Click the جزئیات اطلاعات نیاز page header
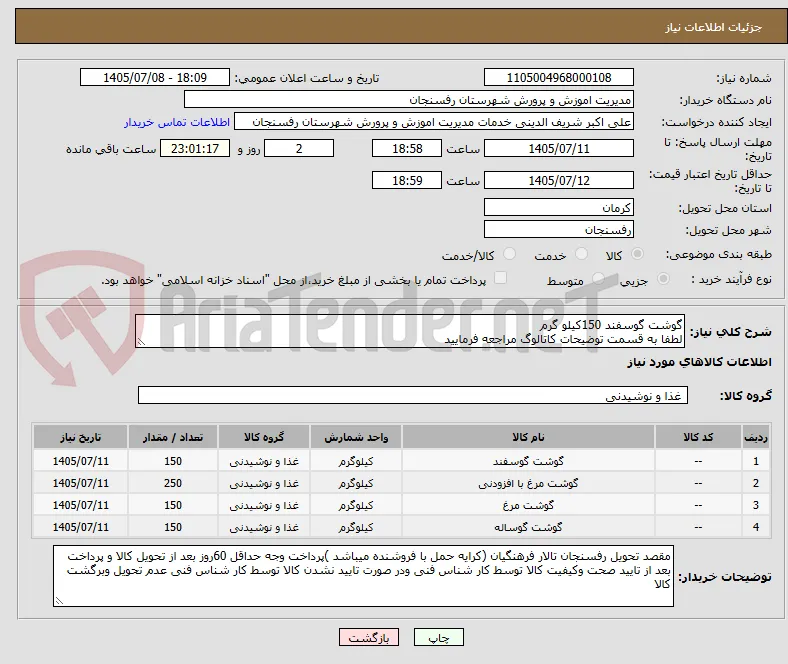 click(x=714, y=27)
